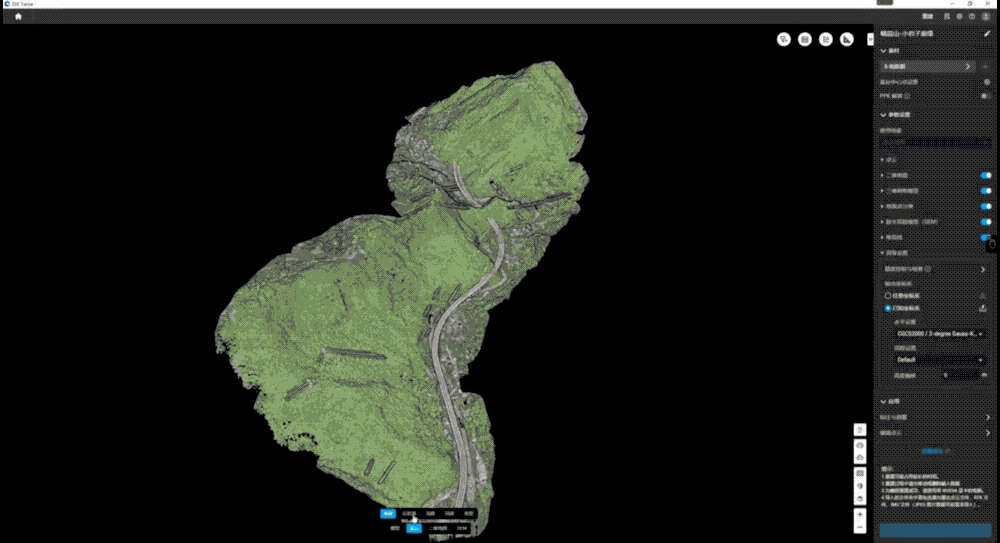Viewport: 1000px width, 543px height.
Task: Go to the home screen via house icon
Action: click(18, 17)
